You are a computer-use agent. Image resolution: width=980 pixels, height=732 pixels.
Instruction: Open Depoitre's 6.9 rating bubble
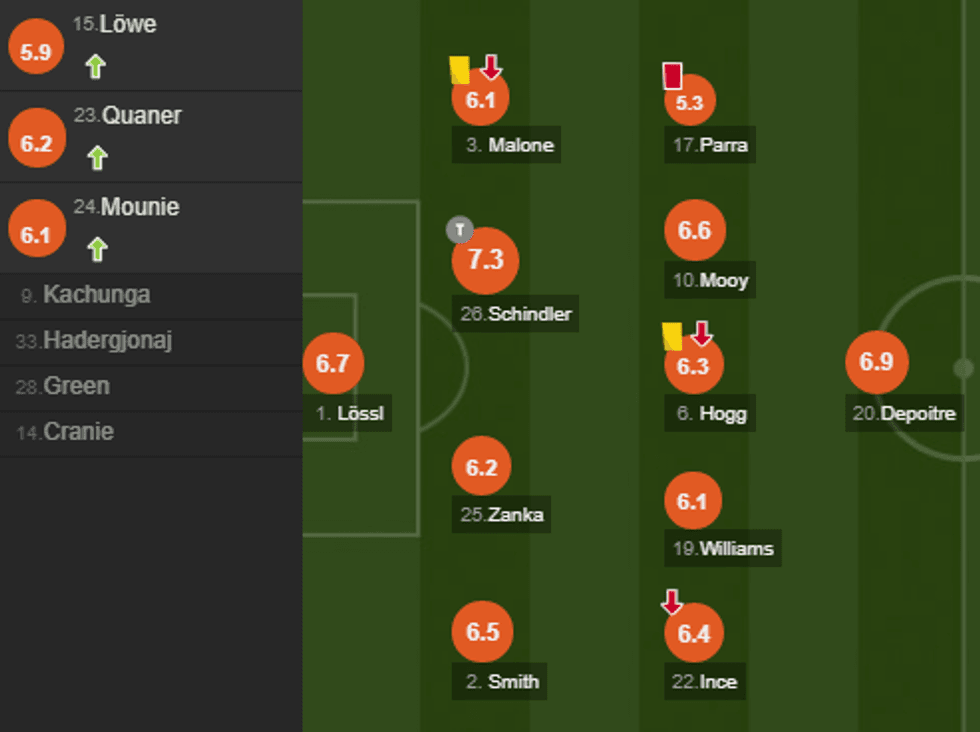(876, 362)
